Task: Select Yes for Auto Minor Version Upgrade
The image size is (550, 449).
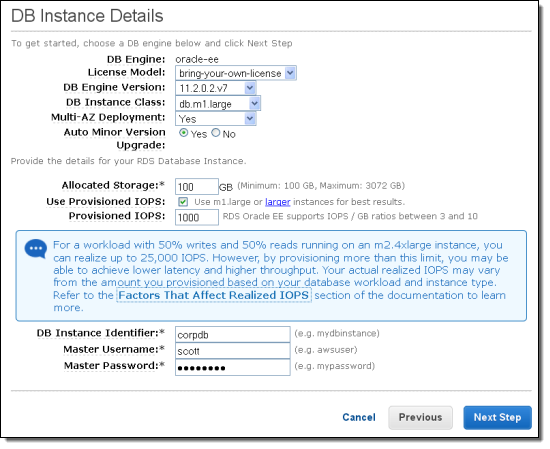Action: [183, 133]
